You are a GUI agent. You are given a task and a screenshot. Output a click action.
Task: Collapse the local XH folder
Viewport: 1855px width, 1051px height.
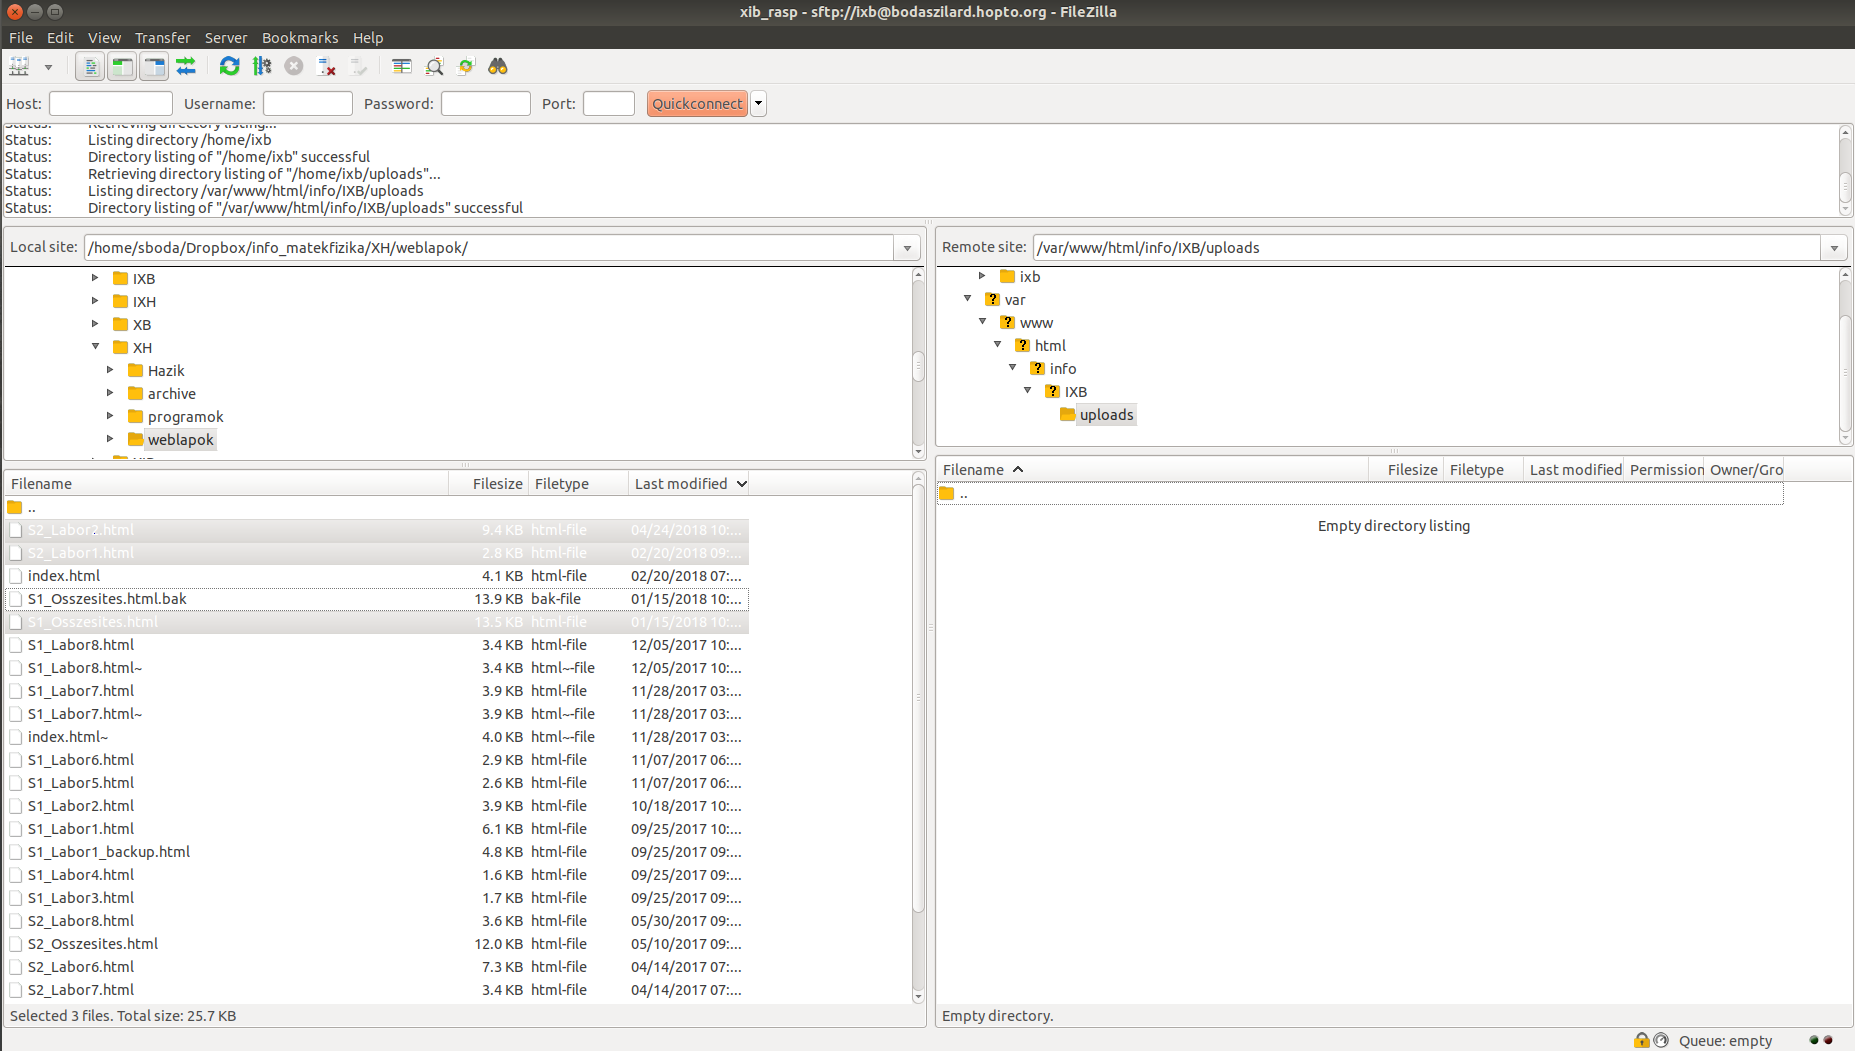(x=95, y=347)
